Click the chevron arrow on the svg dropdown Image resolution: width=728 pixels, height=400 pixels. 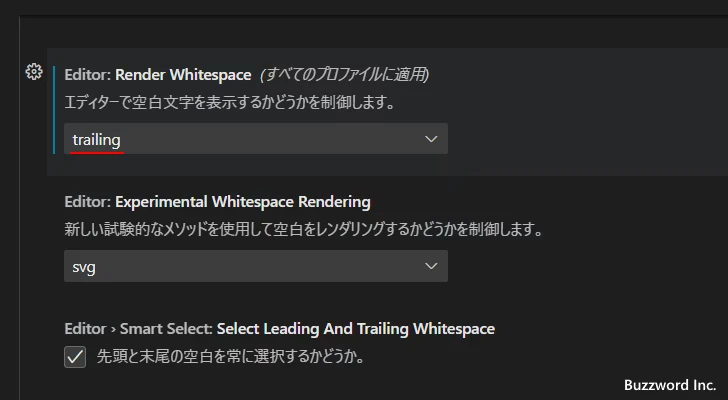[x=431, y=266]
